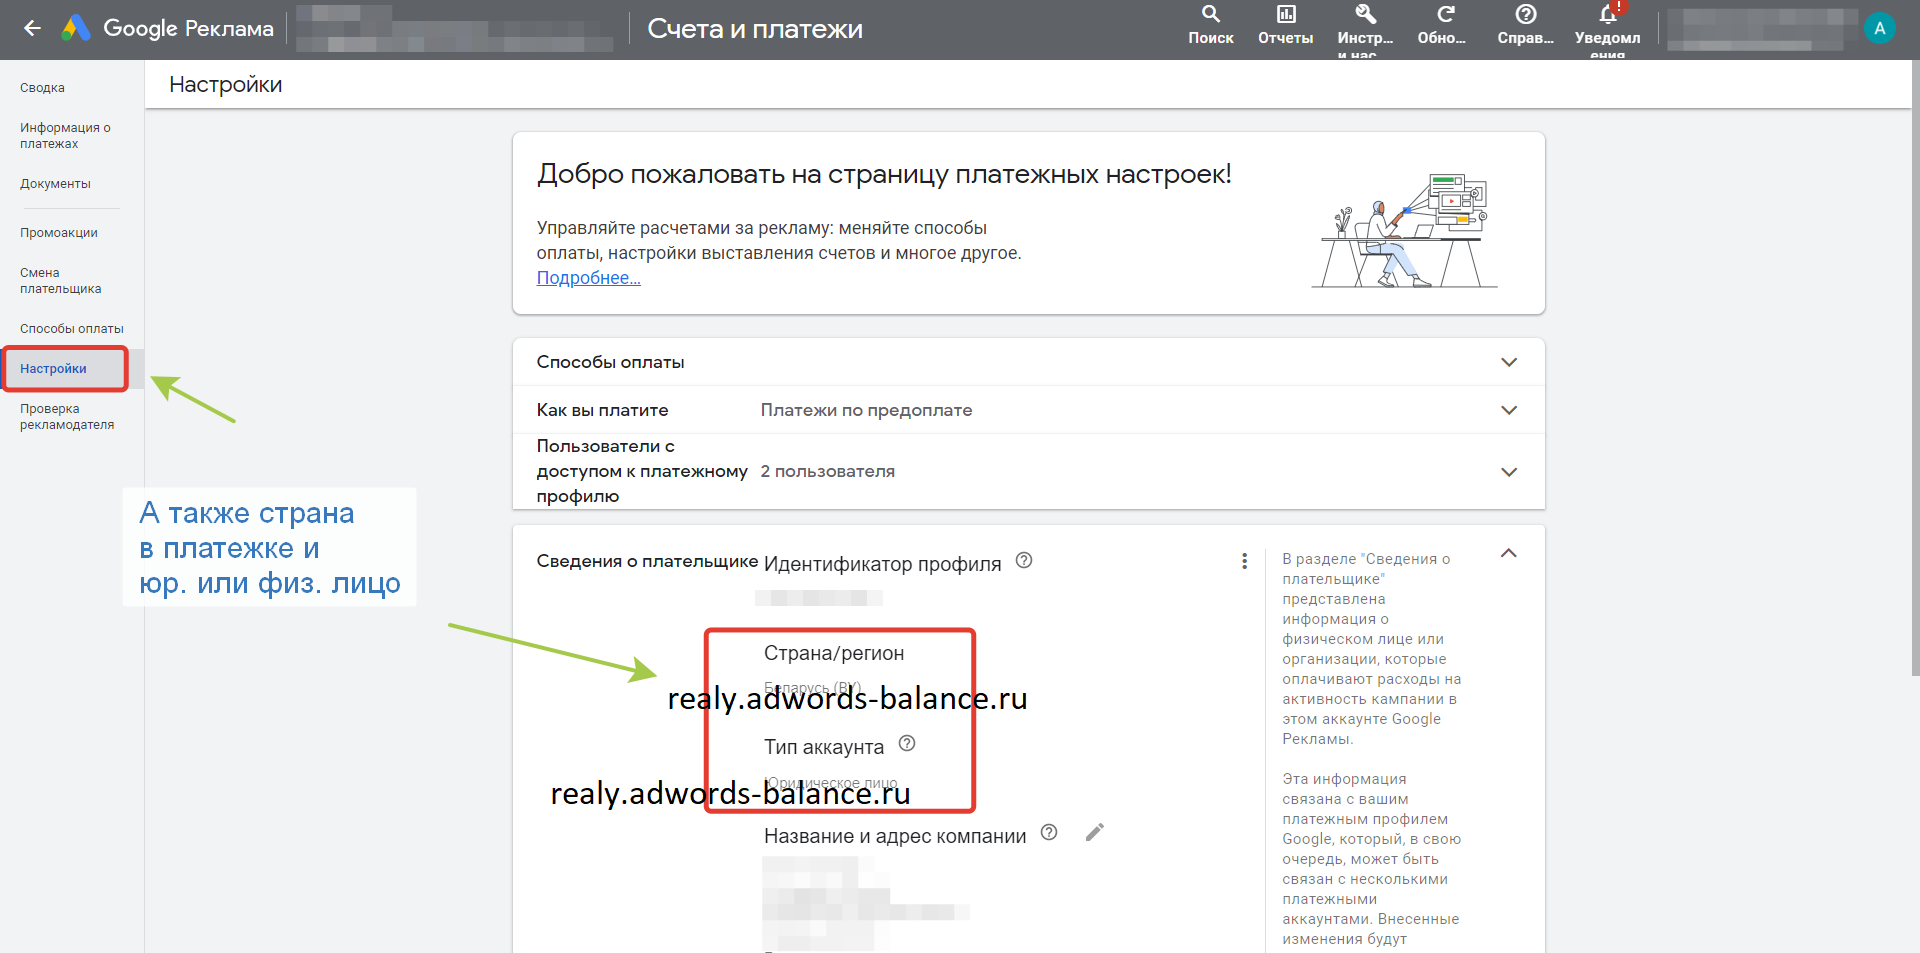Viewport: 1920px width, 953px height.
Task: Expand the Как вы платите row
Action: point(1509,410)
